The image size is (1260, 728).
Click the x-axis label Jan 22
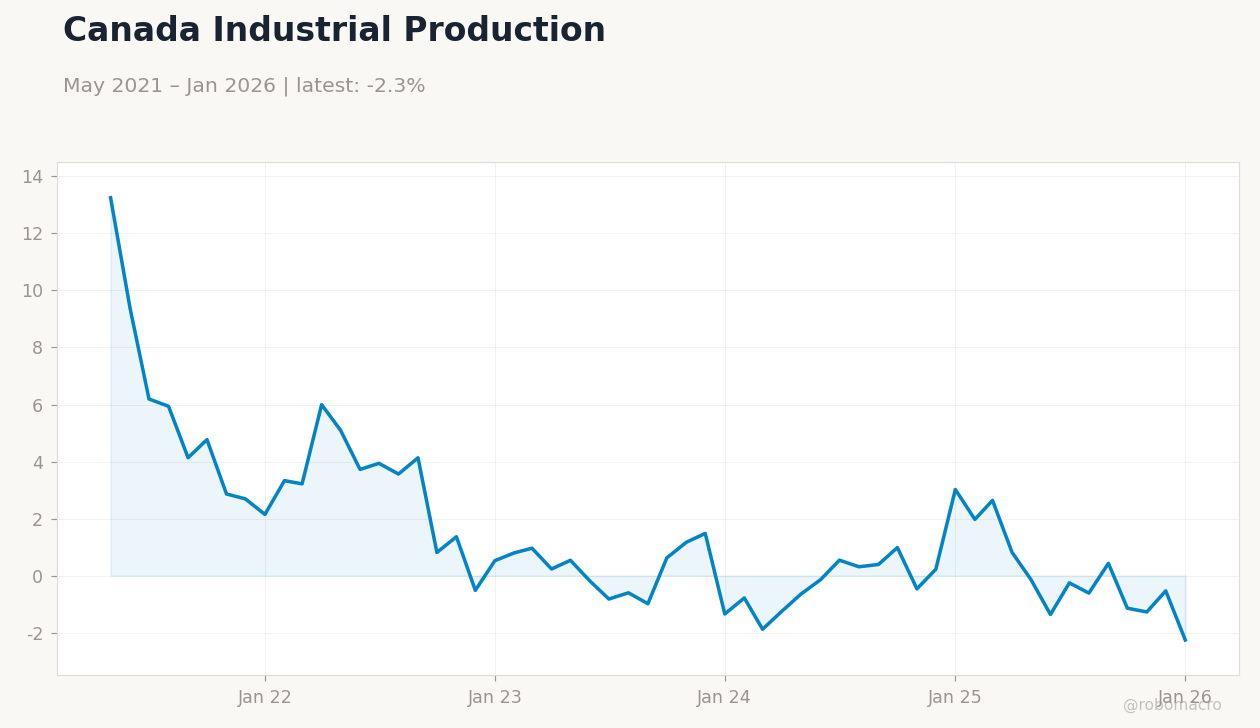click(x=265, y=698)
